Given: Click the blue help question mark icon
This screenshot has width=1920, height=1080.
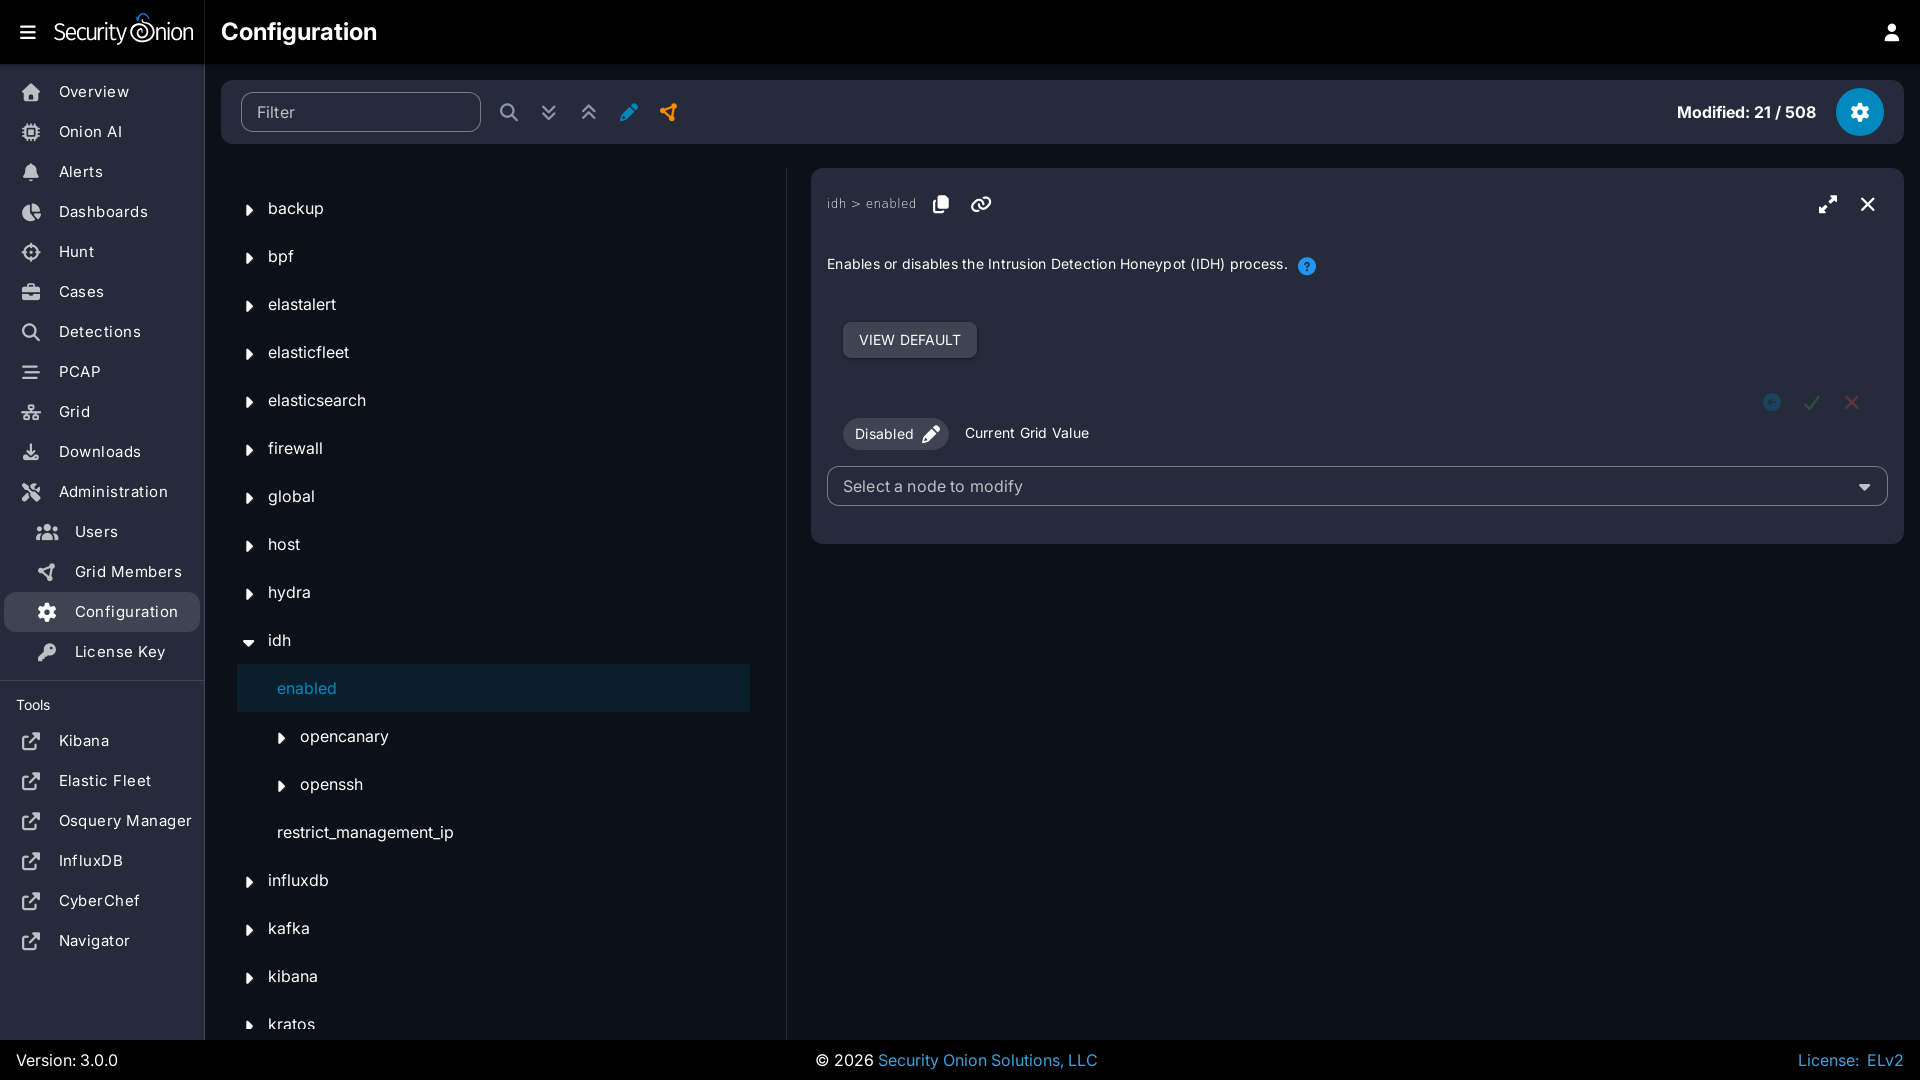Looking at the screenshot, I should (1306, 266).
